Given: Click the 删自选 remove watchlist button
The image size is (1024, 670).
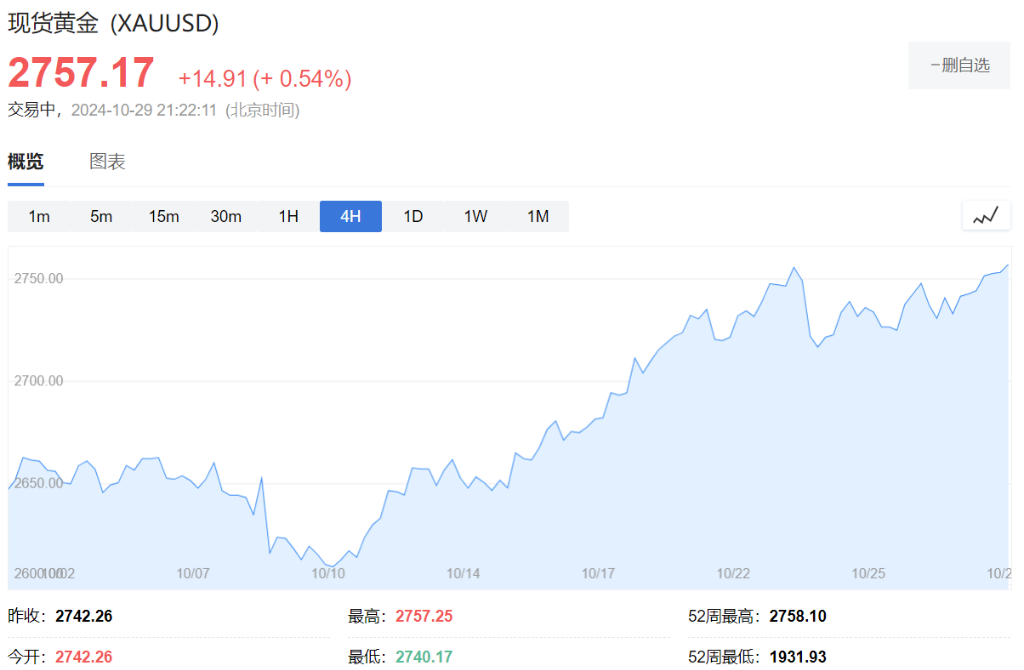Looking at the screenshot, I should coord(959,65).
